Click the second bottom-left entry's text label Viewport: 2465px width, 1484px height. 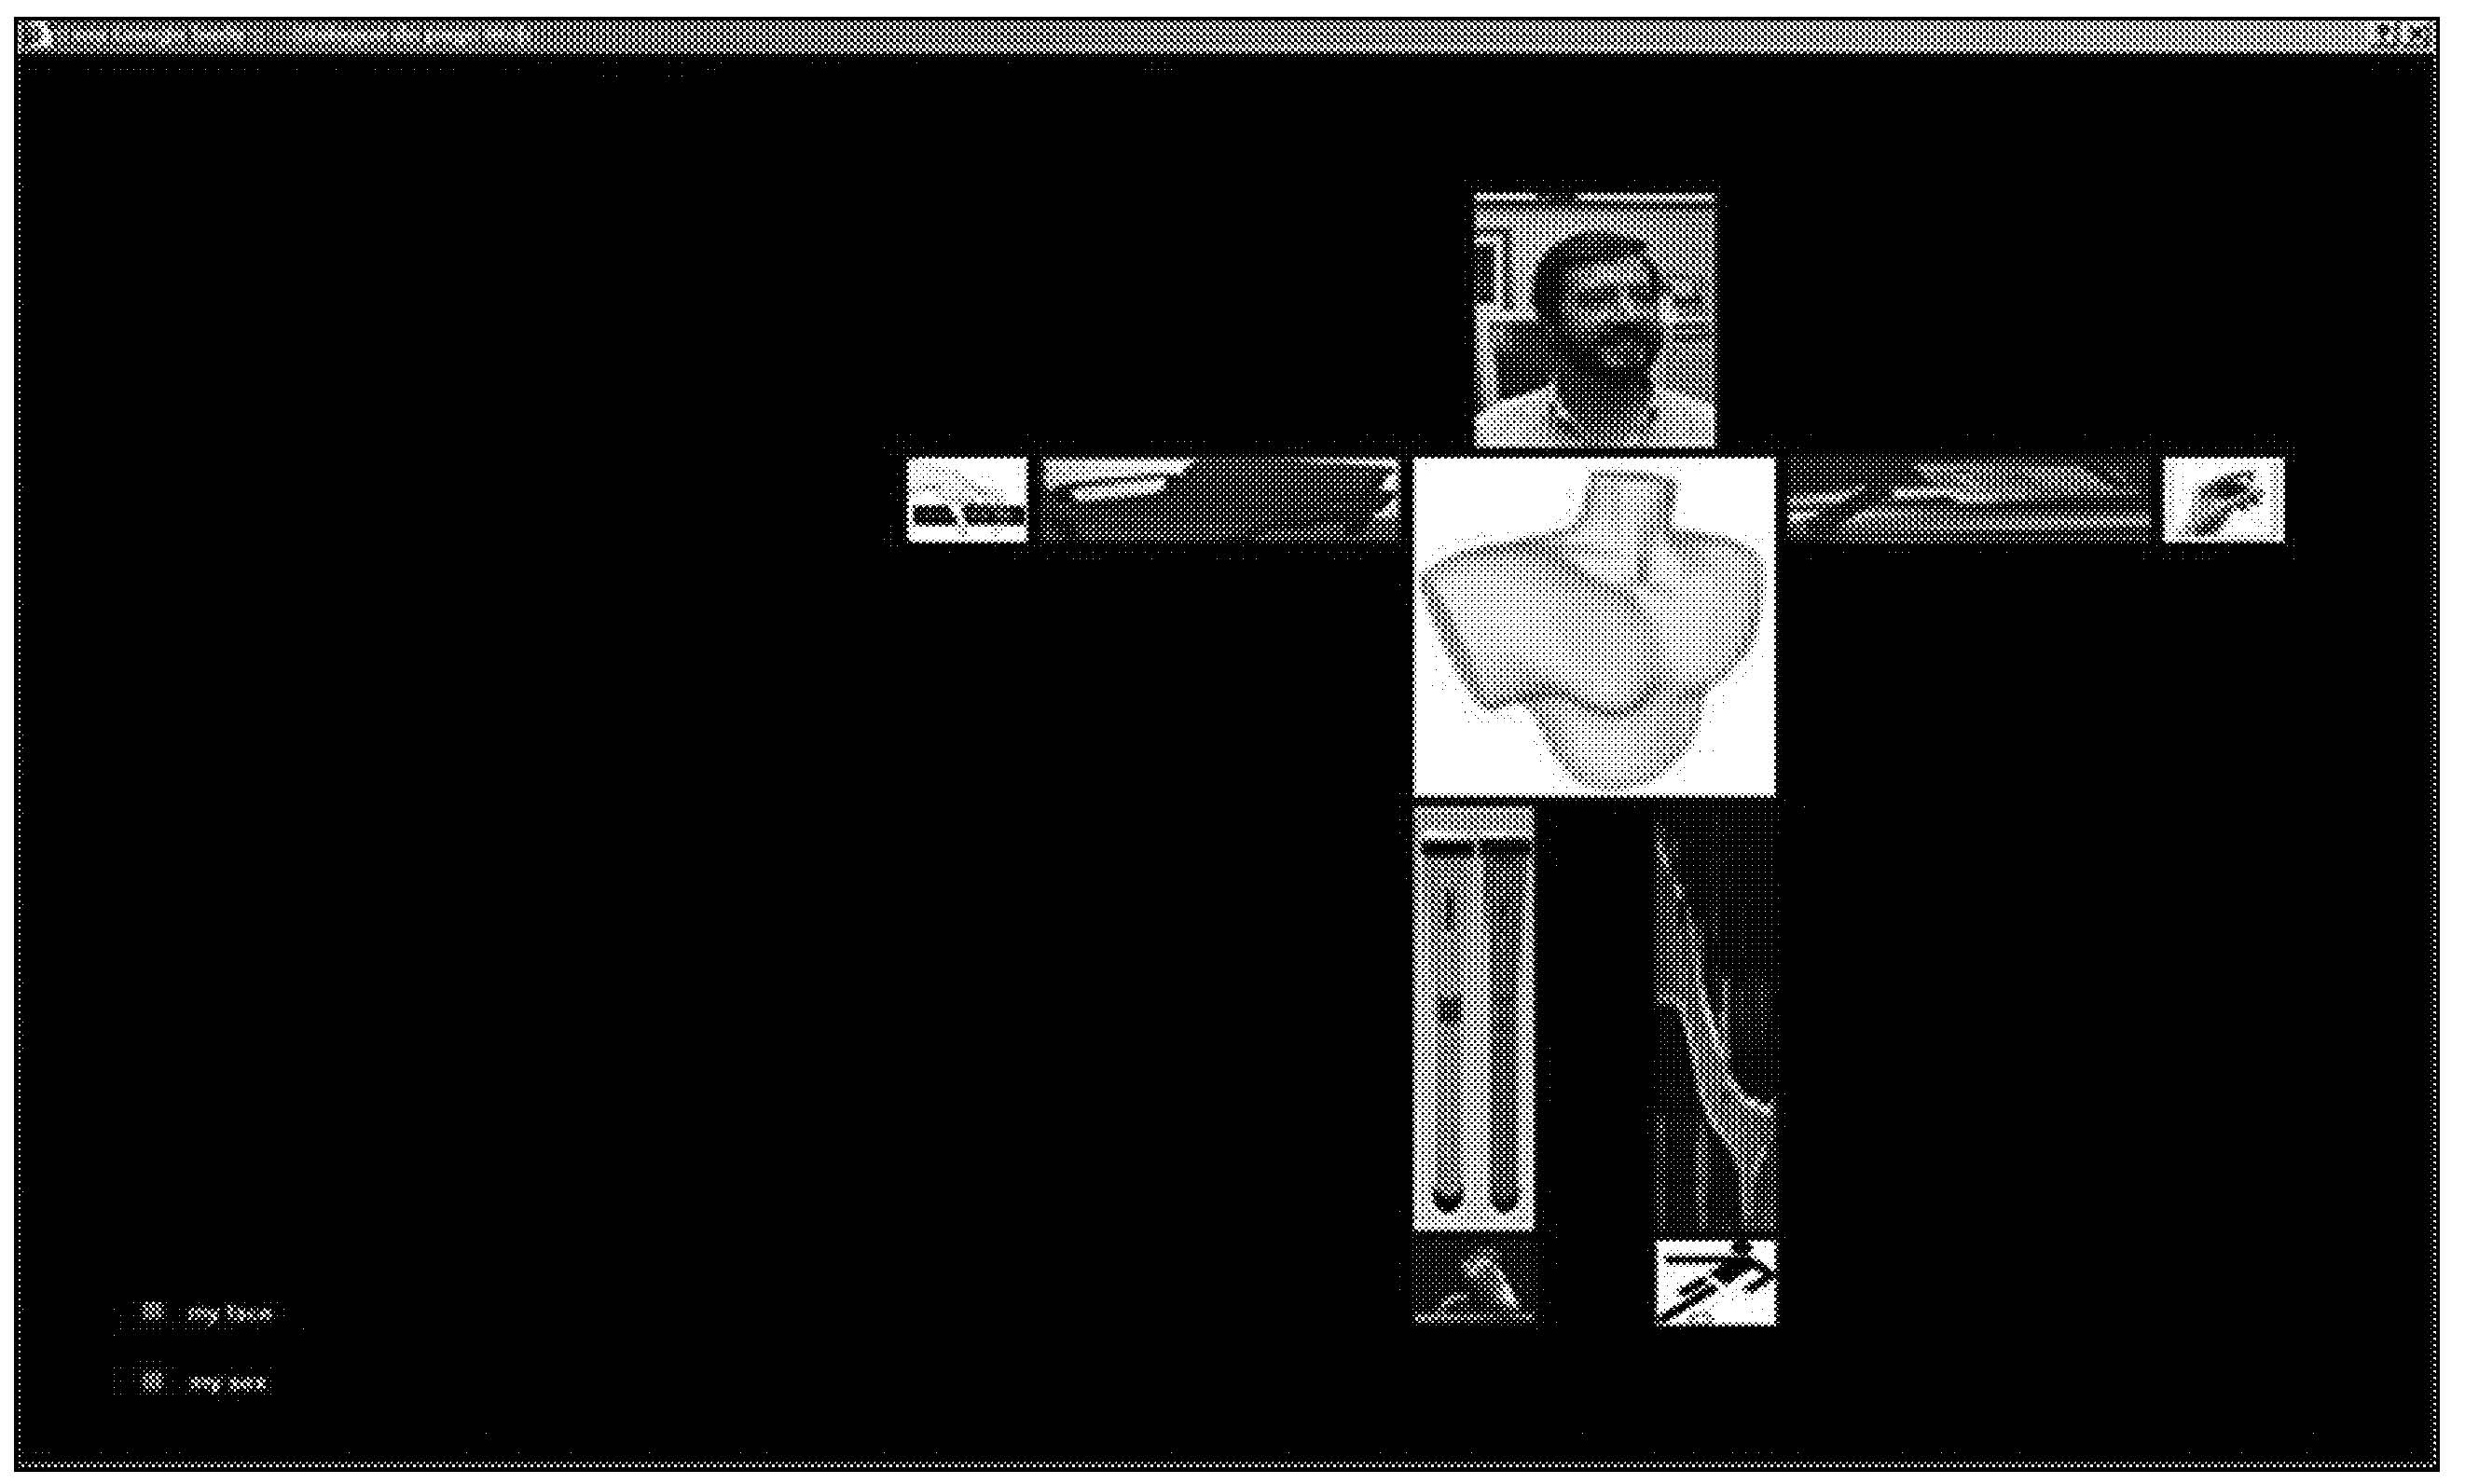pyautogui.click(x=228, y=1383)
